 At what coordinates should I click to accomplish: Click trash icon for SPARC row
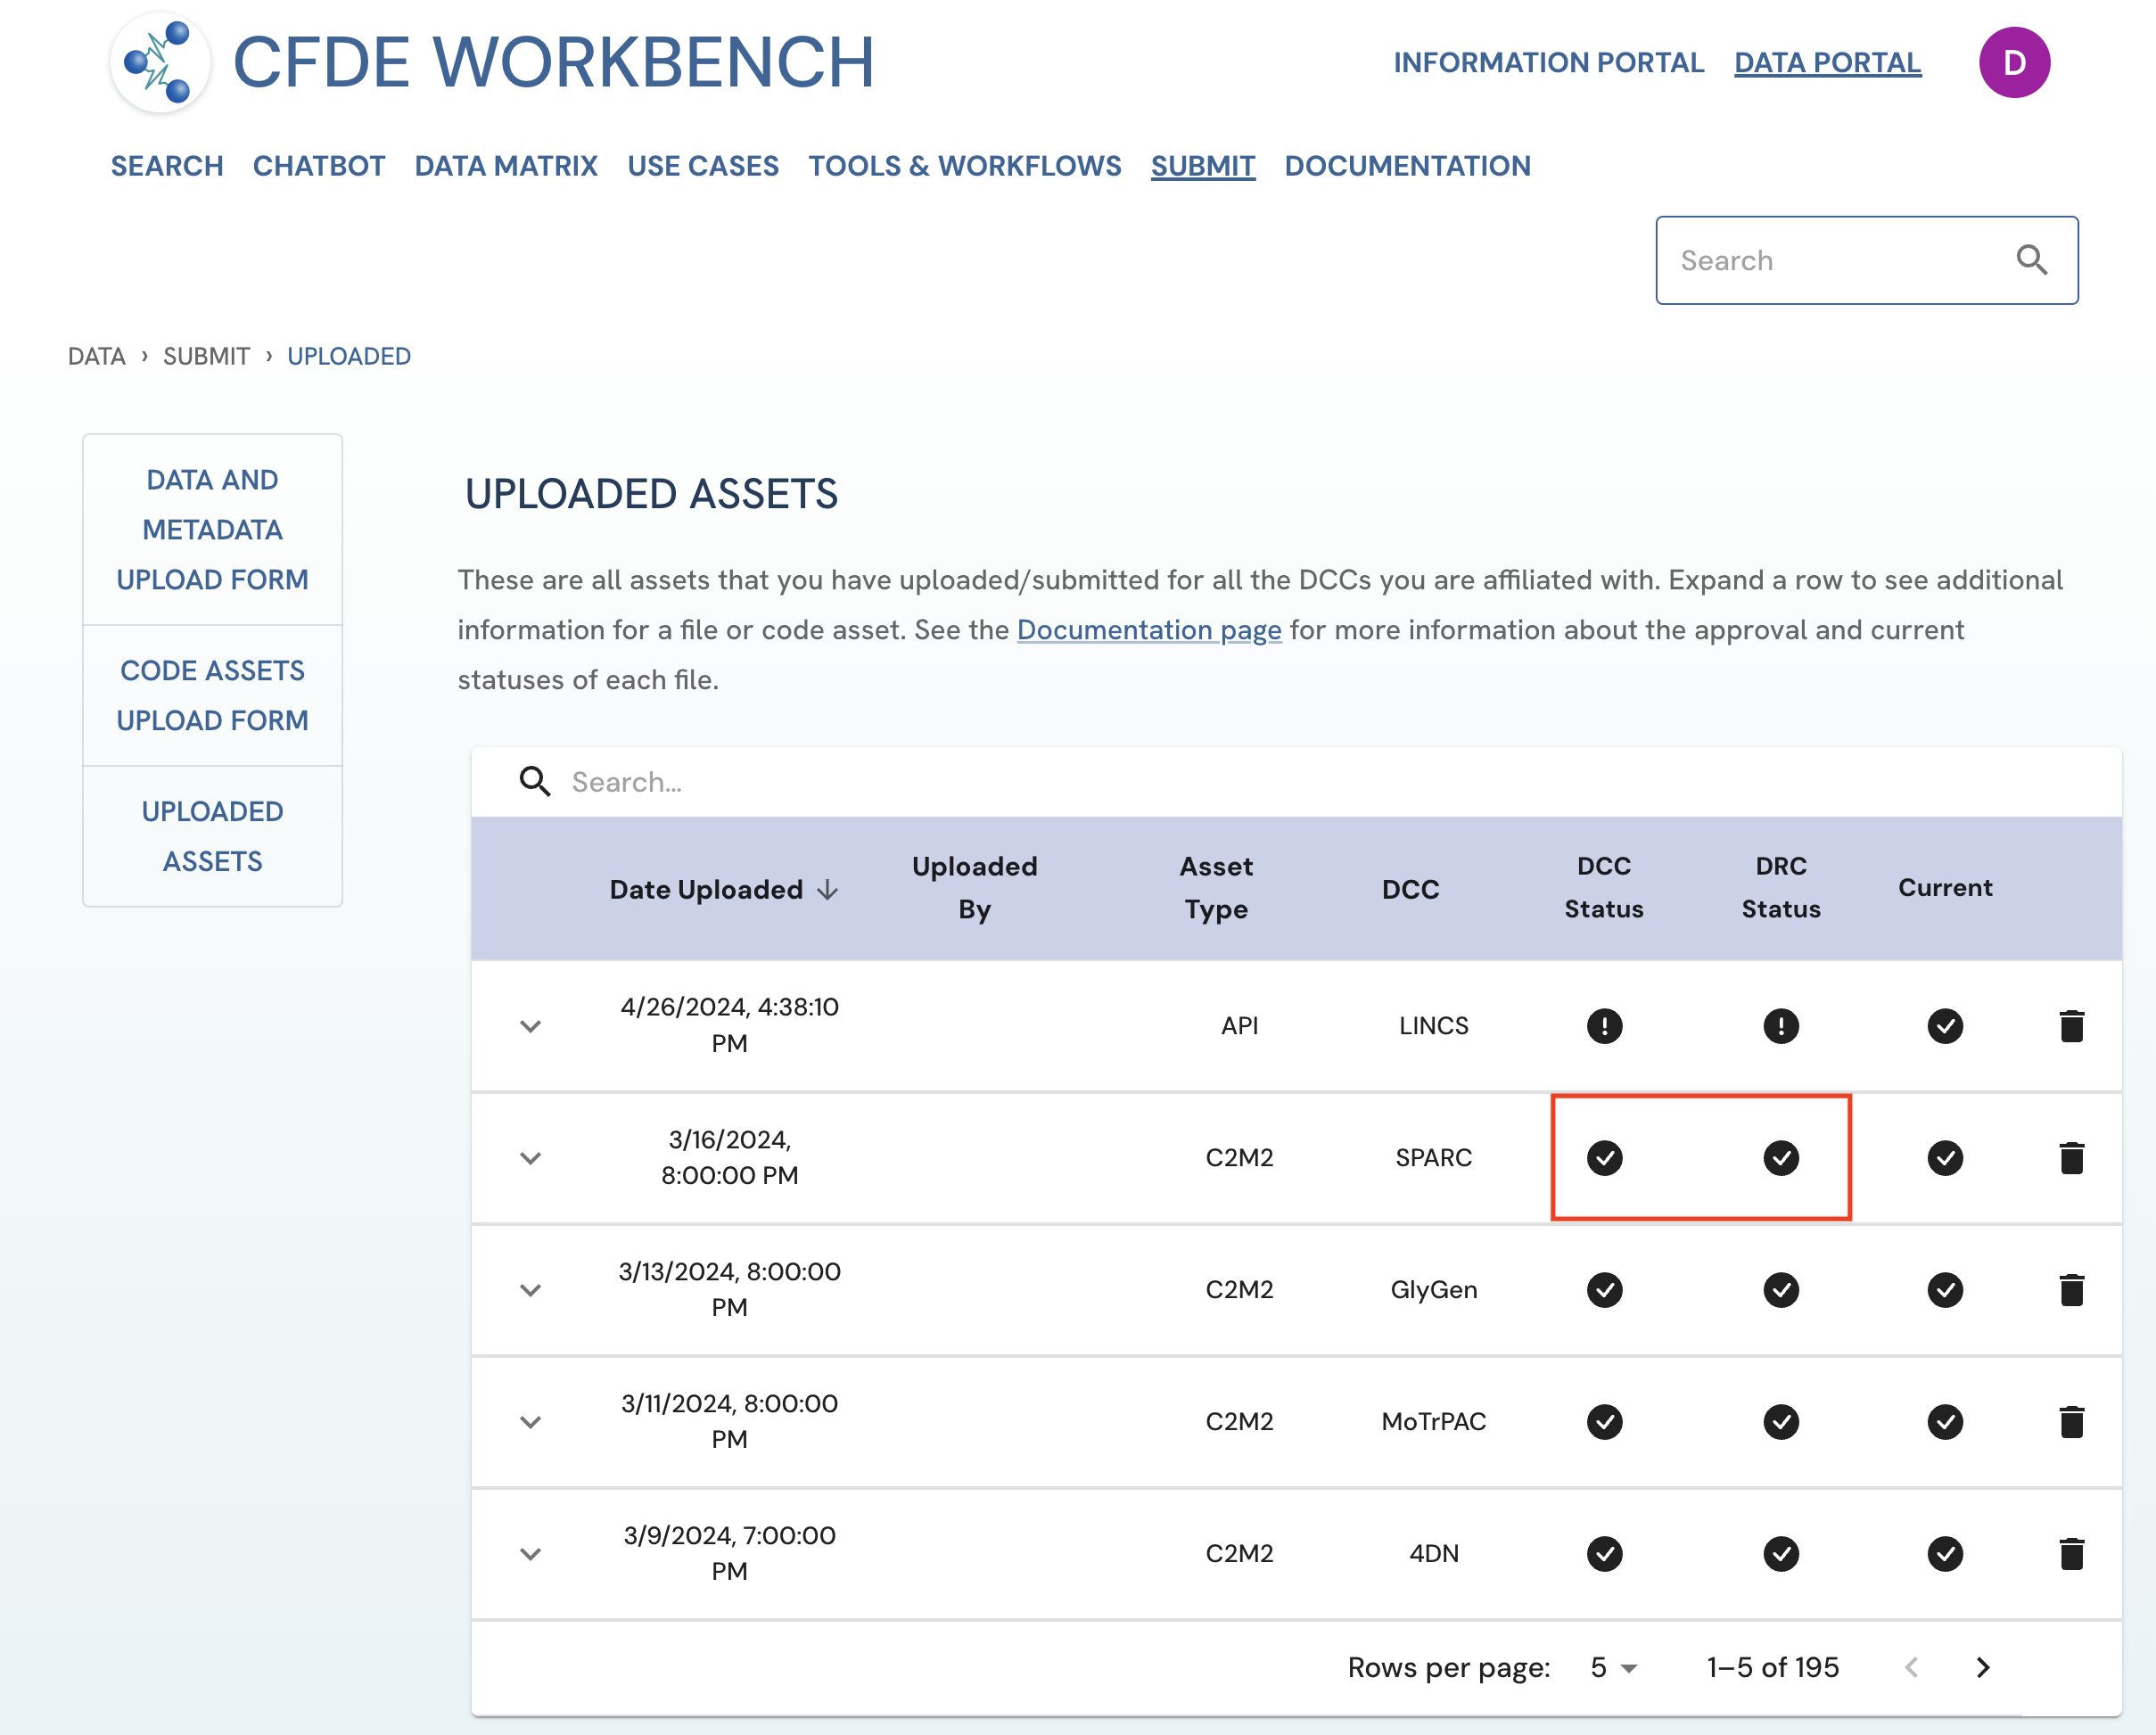coord(2071,1158)
